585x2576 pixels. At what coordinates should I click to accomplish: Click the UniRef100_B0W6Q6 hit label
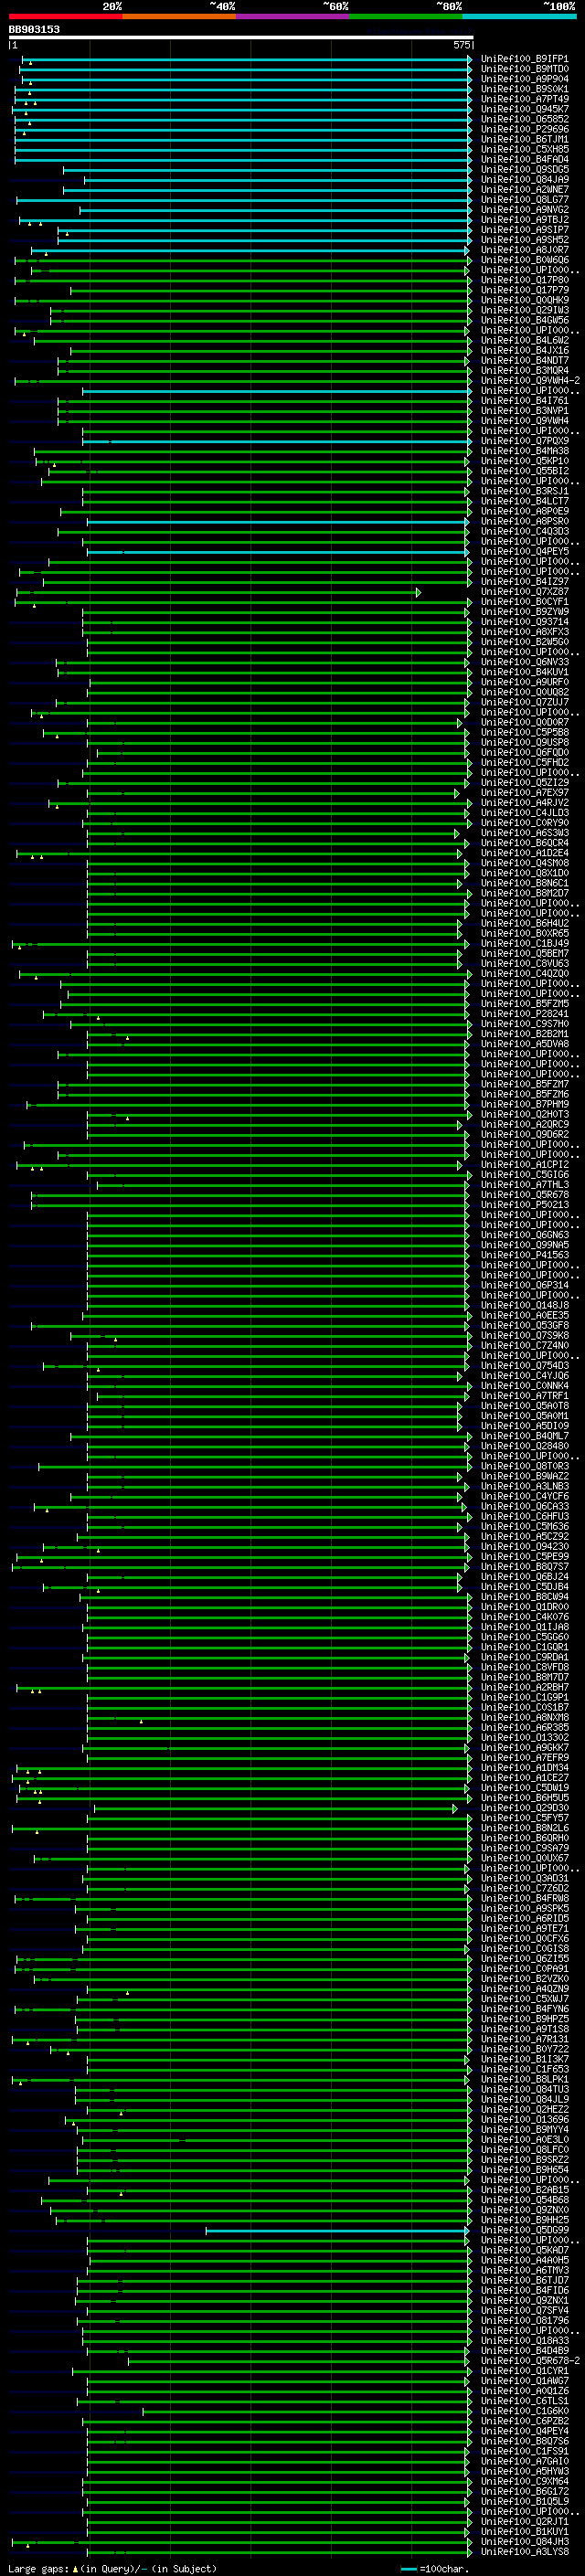coord(524,260)
